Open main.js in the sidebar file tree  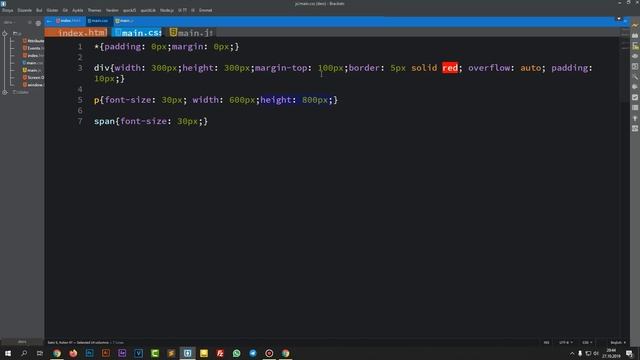tap(33, 70)
